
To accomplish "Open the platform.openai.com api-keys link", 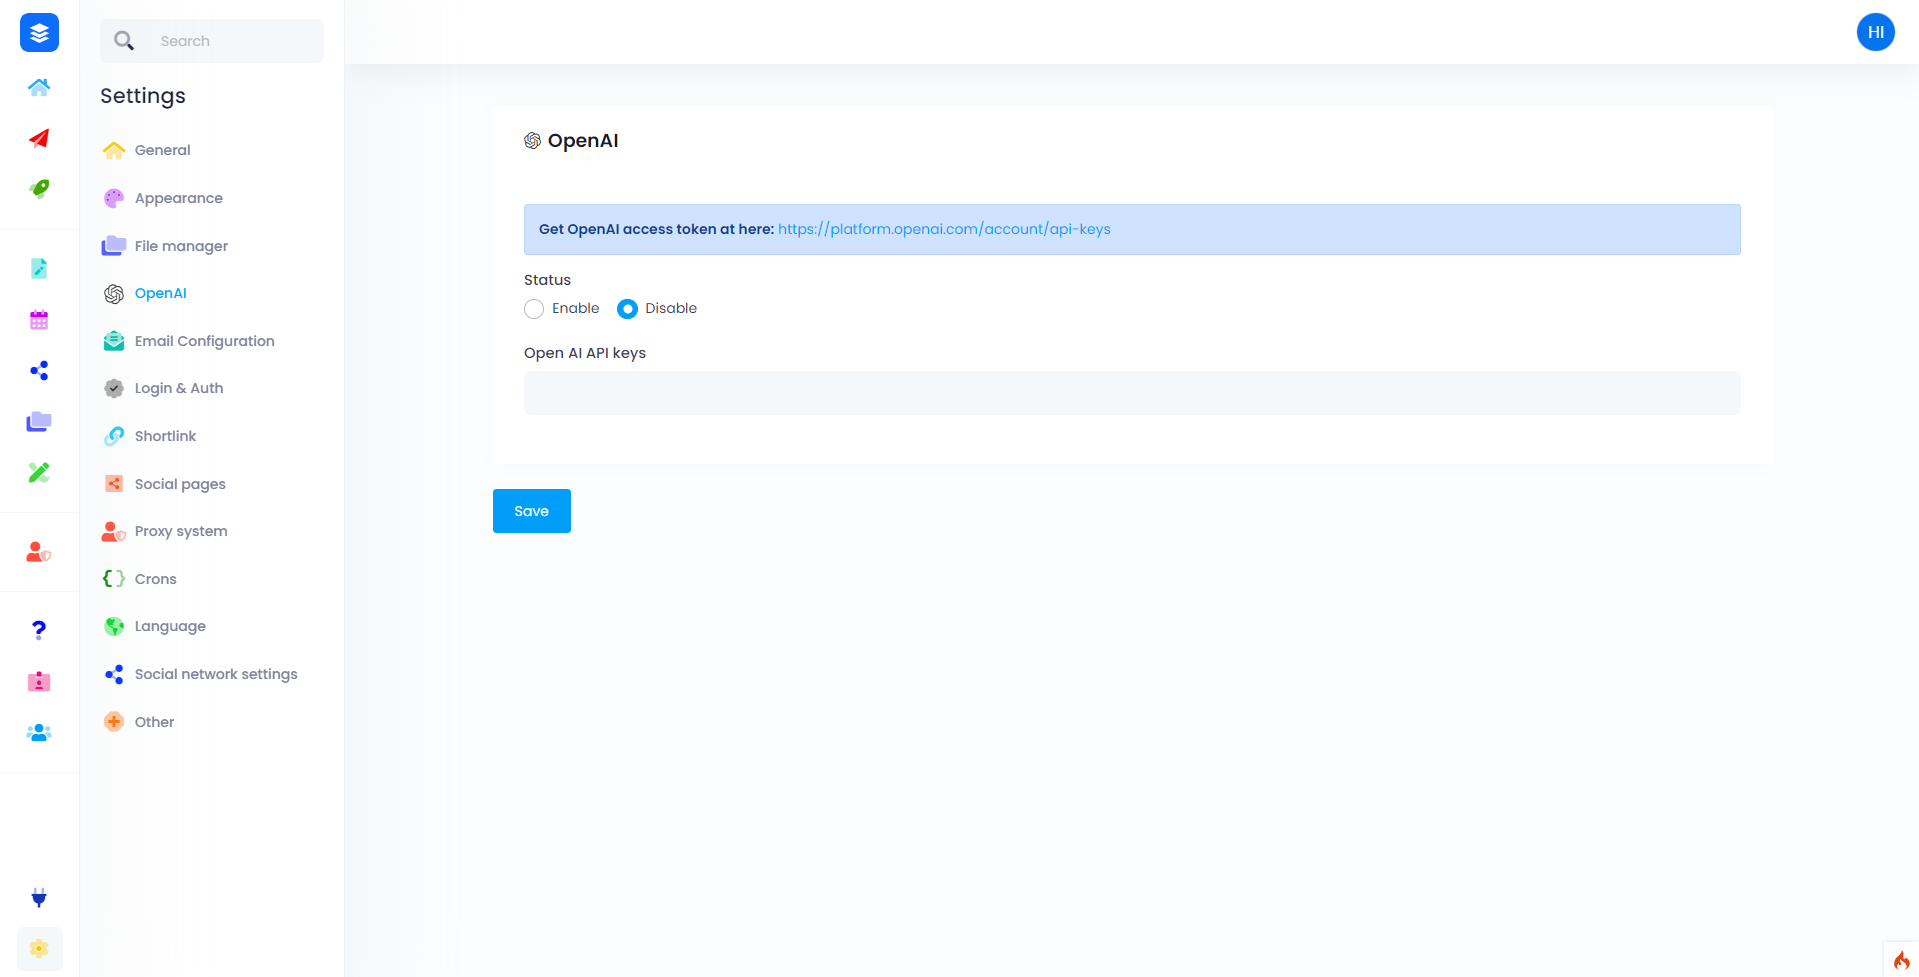I will tap(944, 229).
